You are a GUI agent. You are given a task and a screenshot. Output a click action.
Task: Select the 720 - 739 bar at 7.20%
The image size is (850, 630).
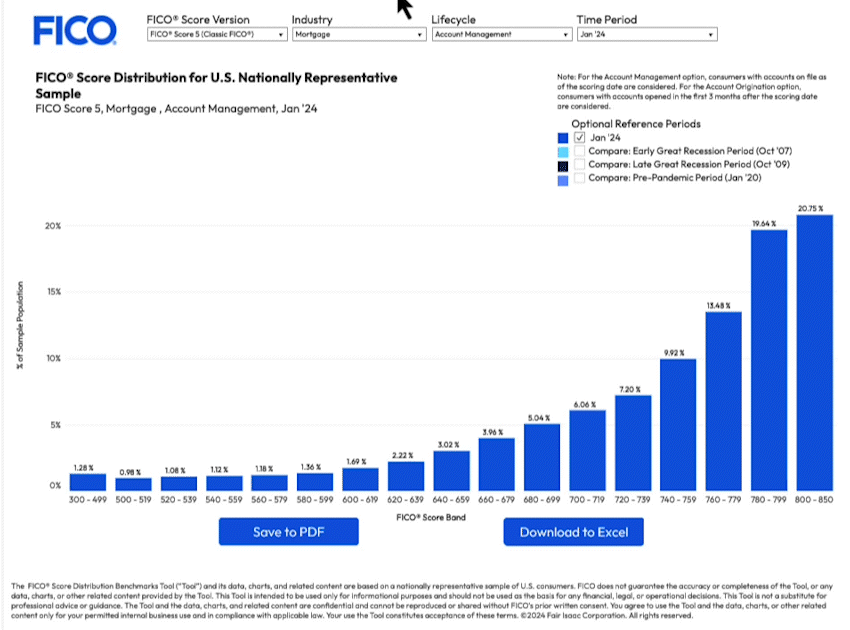tap(633, 443)
